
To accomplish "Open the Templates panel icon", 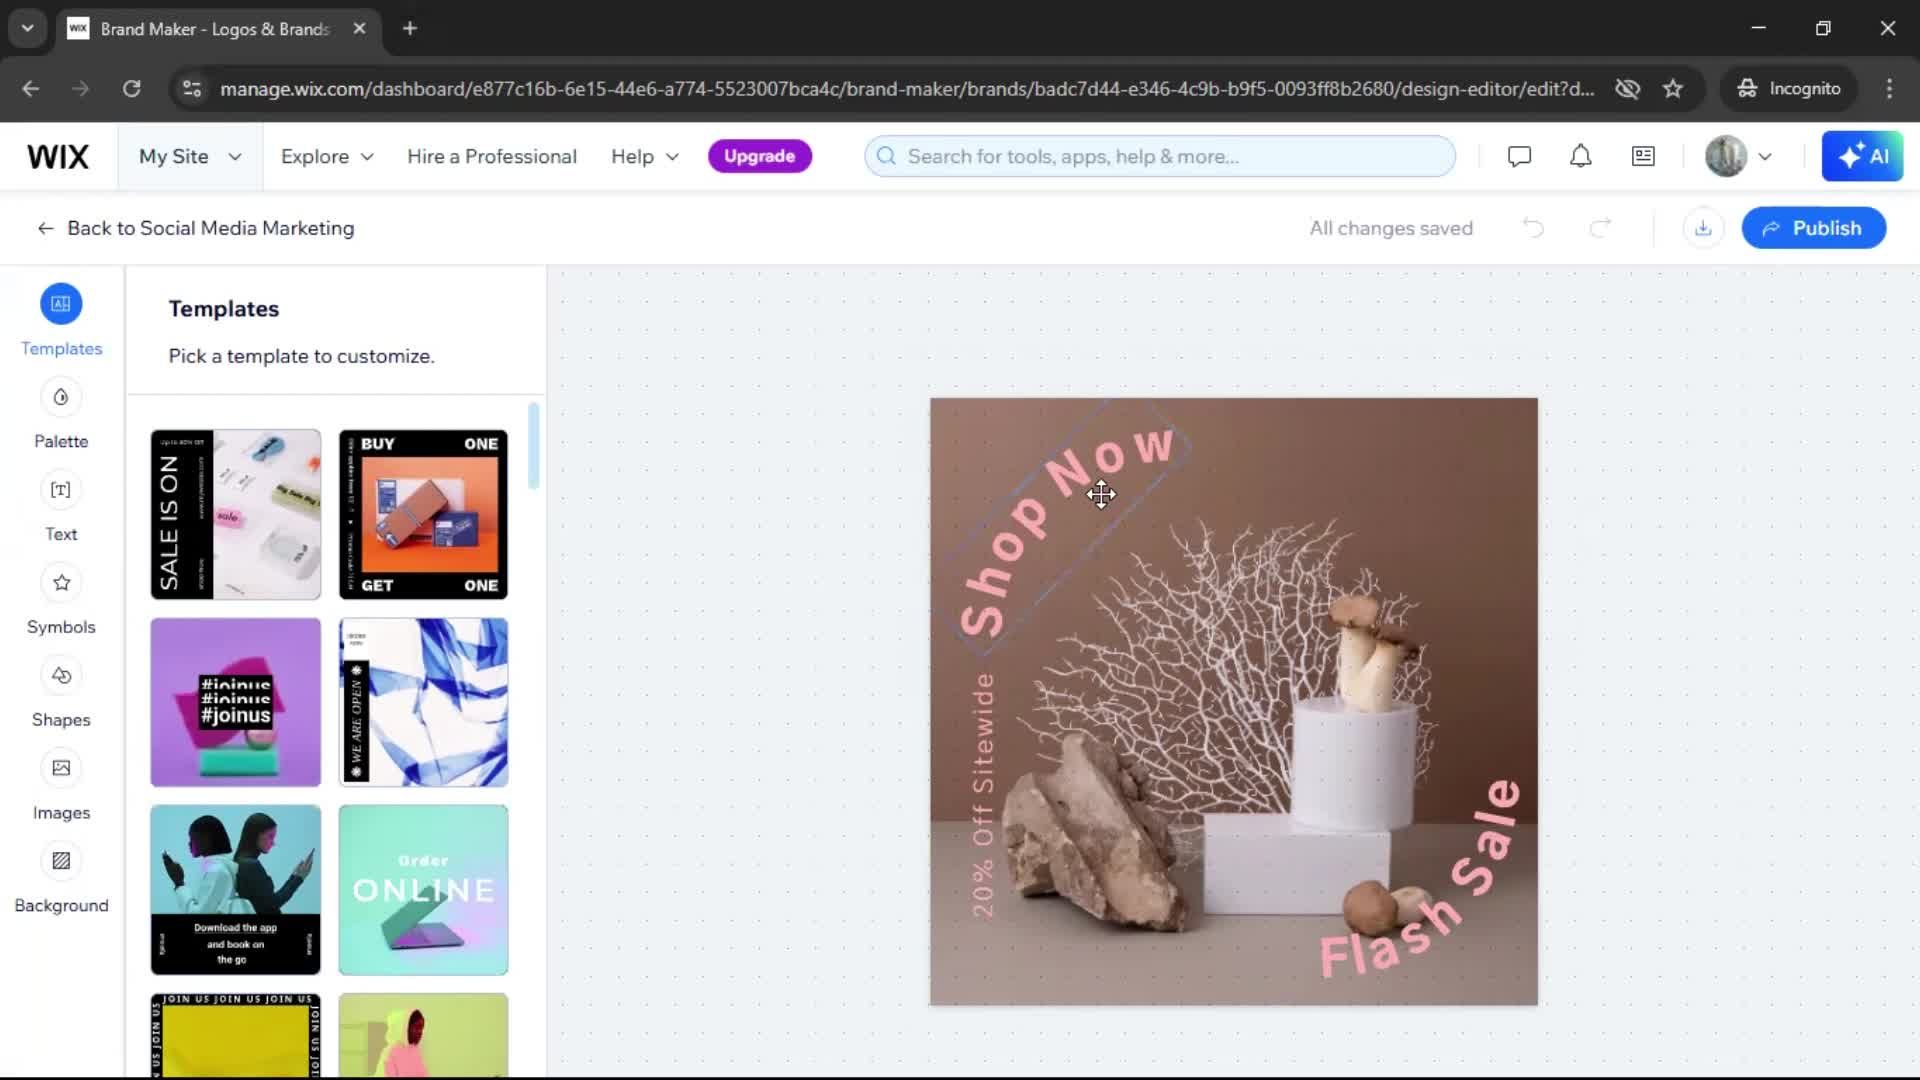I will (x=61, y=304).
